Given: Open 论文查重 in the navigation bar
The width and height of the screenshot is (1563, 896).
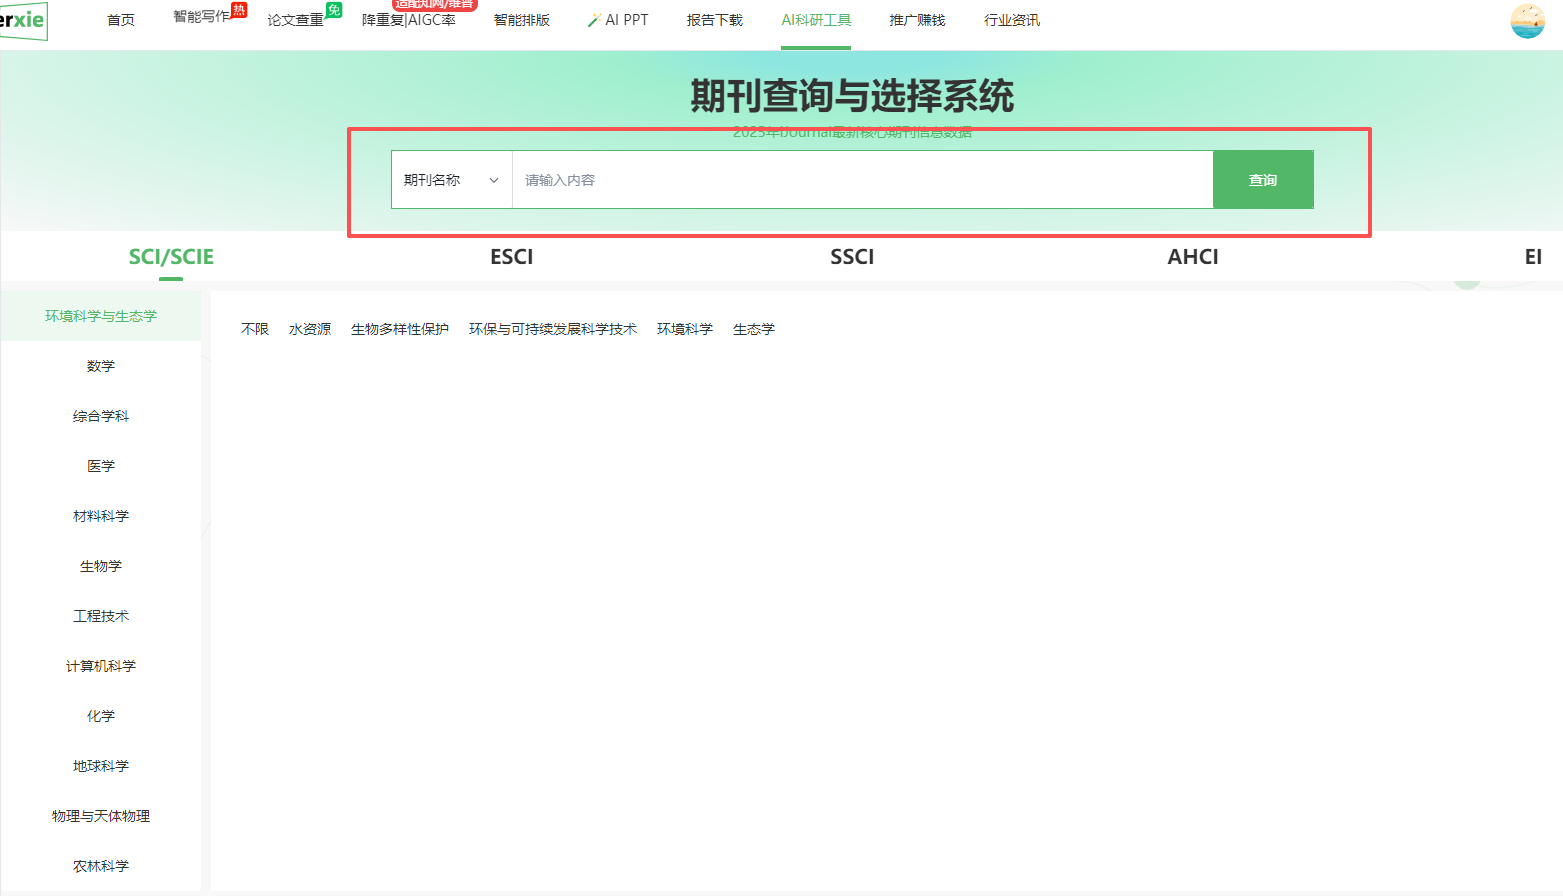Looking at the screenshot, I should click(295, 20).
